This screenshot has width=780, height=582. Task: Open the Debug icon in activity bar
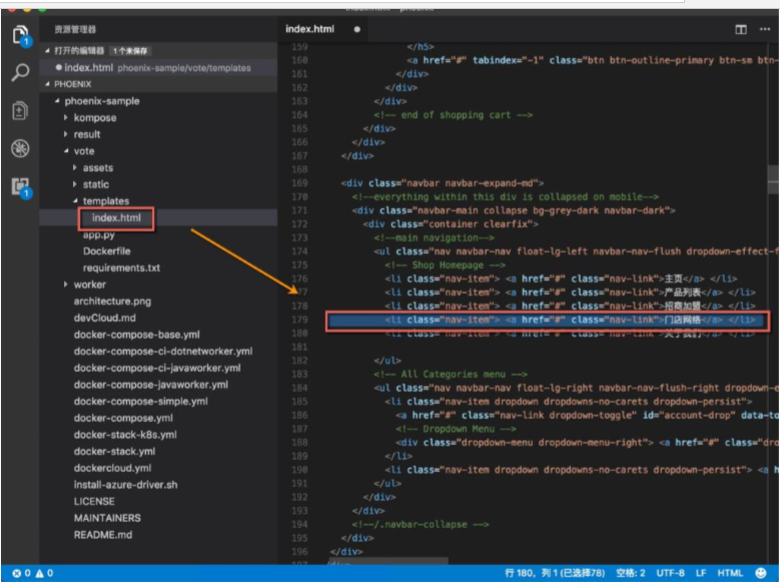pyautogui.click(x=20, y=148)
